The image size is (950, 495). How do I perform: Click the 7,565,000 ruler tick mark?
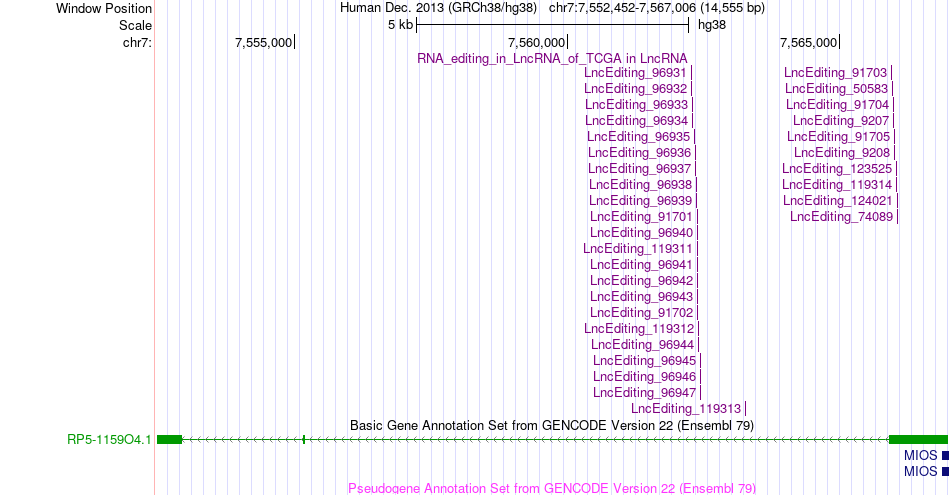coord(839,42)
